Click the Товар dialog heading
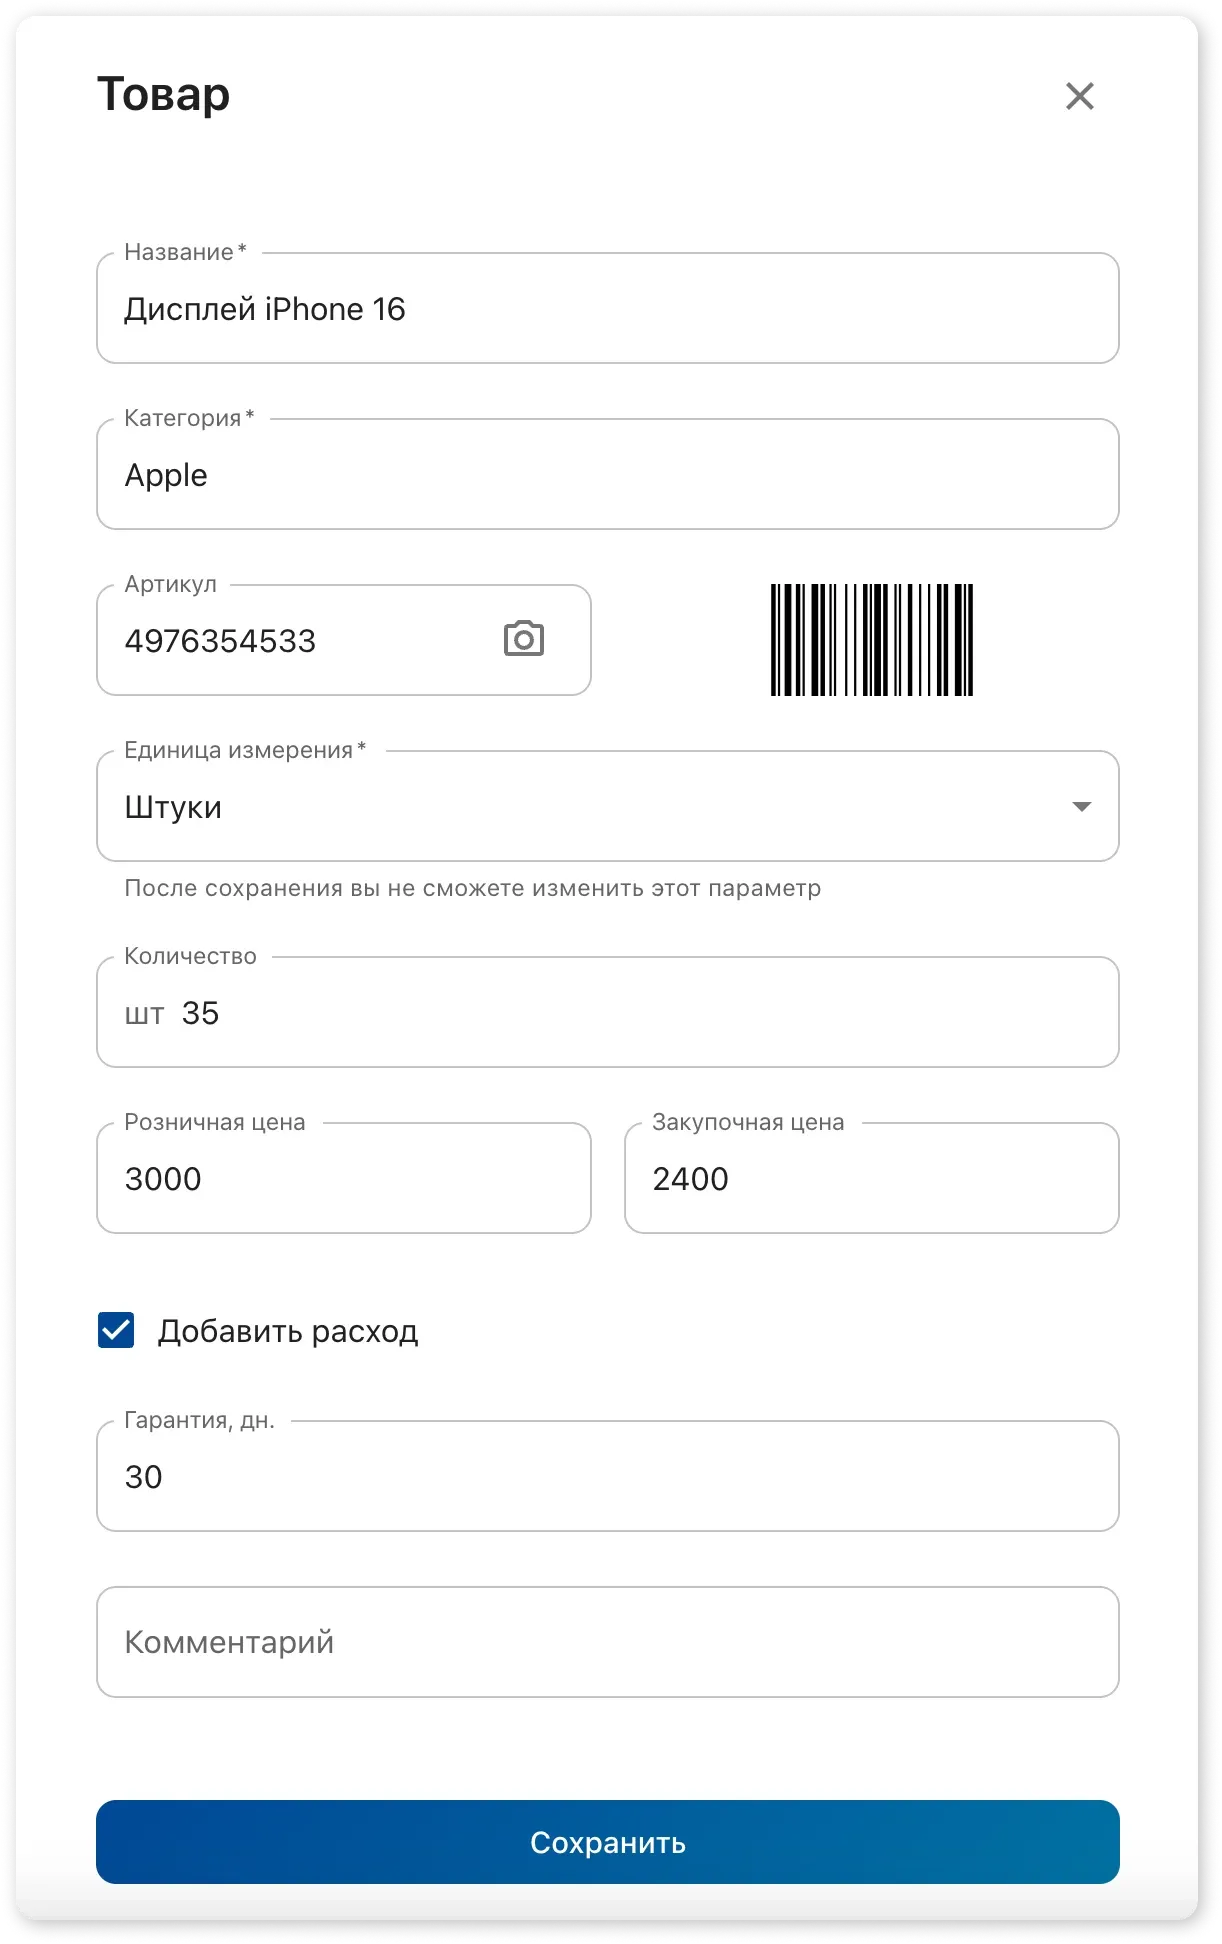 163,95
